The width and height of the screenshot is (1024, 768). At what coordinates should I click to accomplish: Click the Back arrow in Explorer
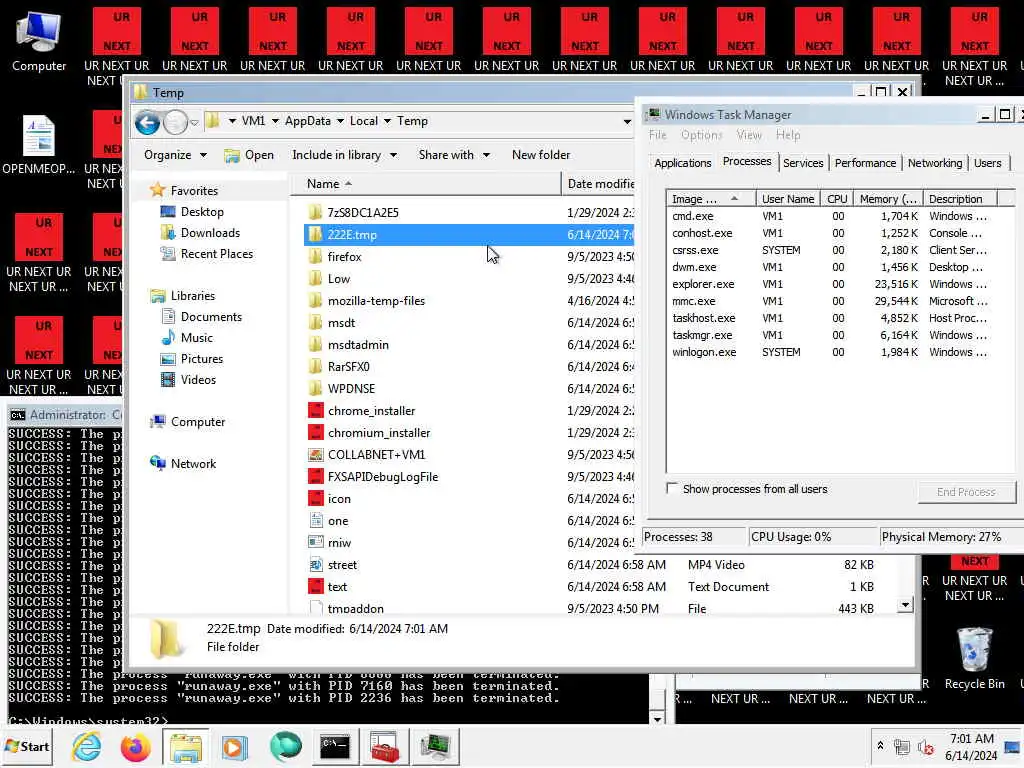[x=148, y=122]
